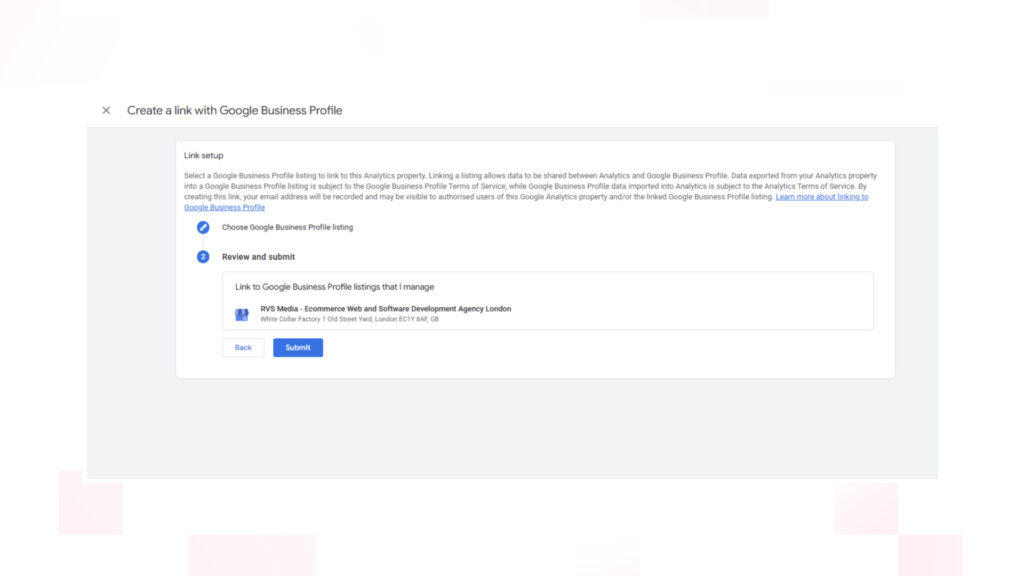Click the White Collar Factory address text

(x=349, y=319)
